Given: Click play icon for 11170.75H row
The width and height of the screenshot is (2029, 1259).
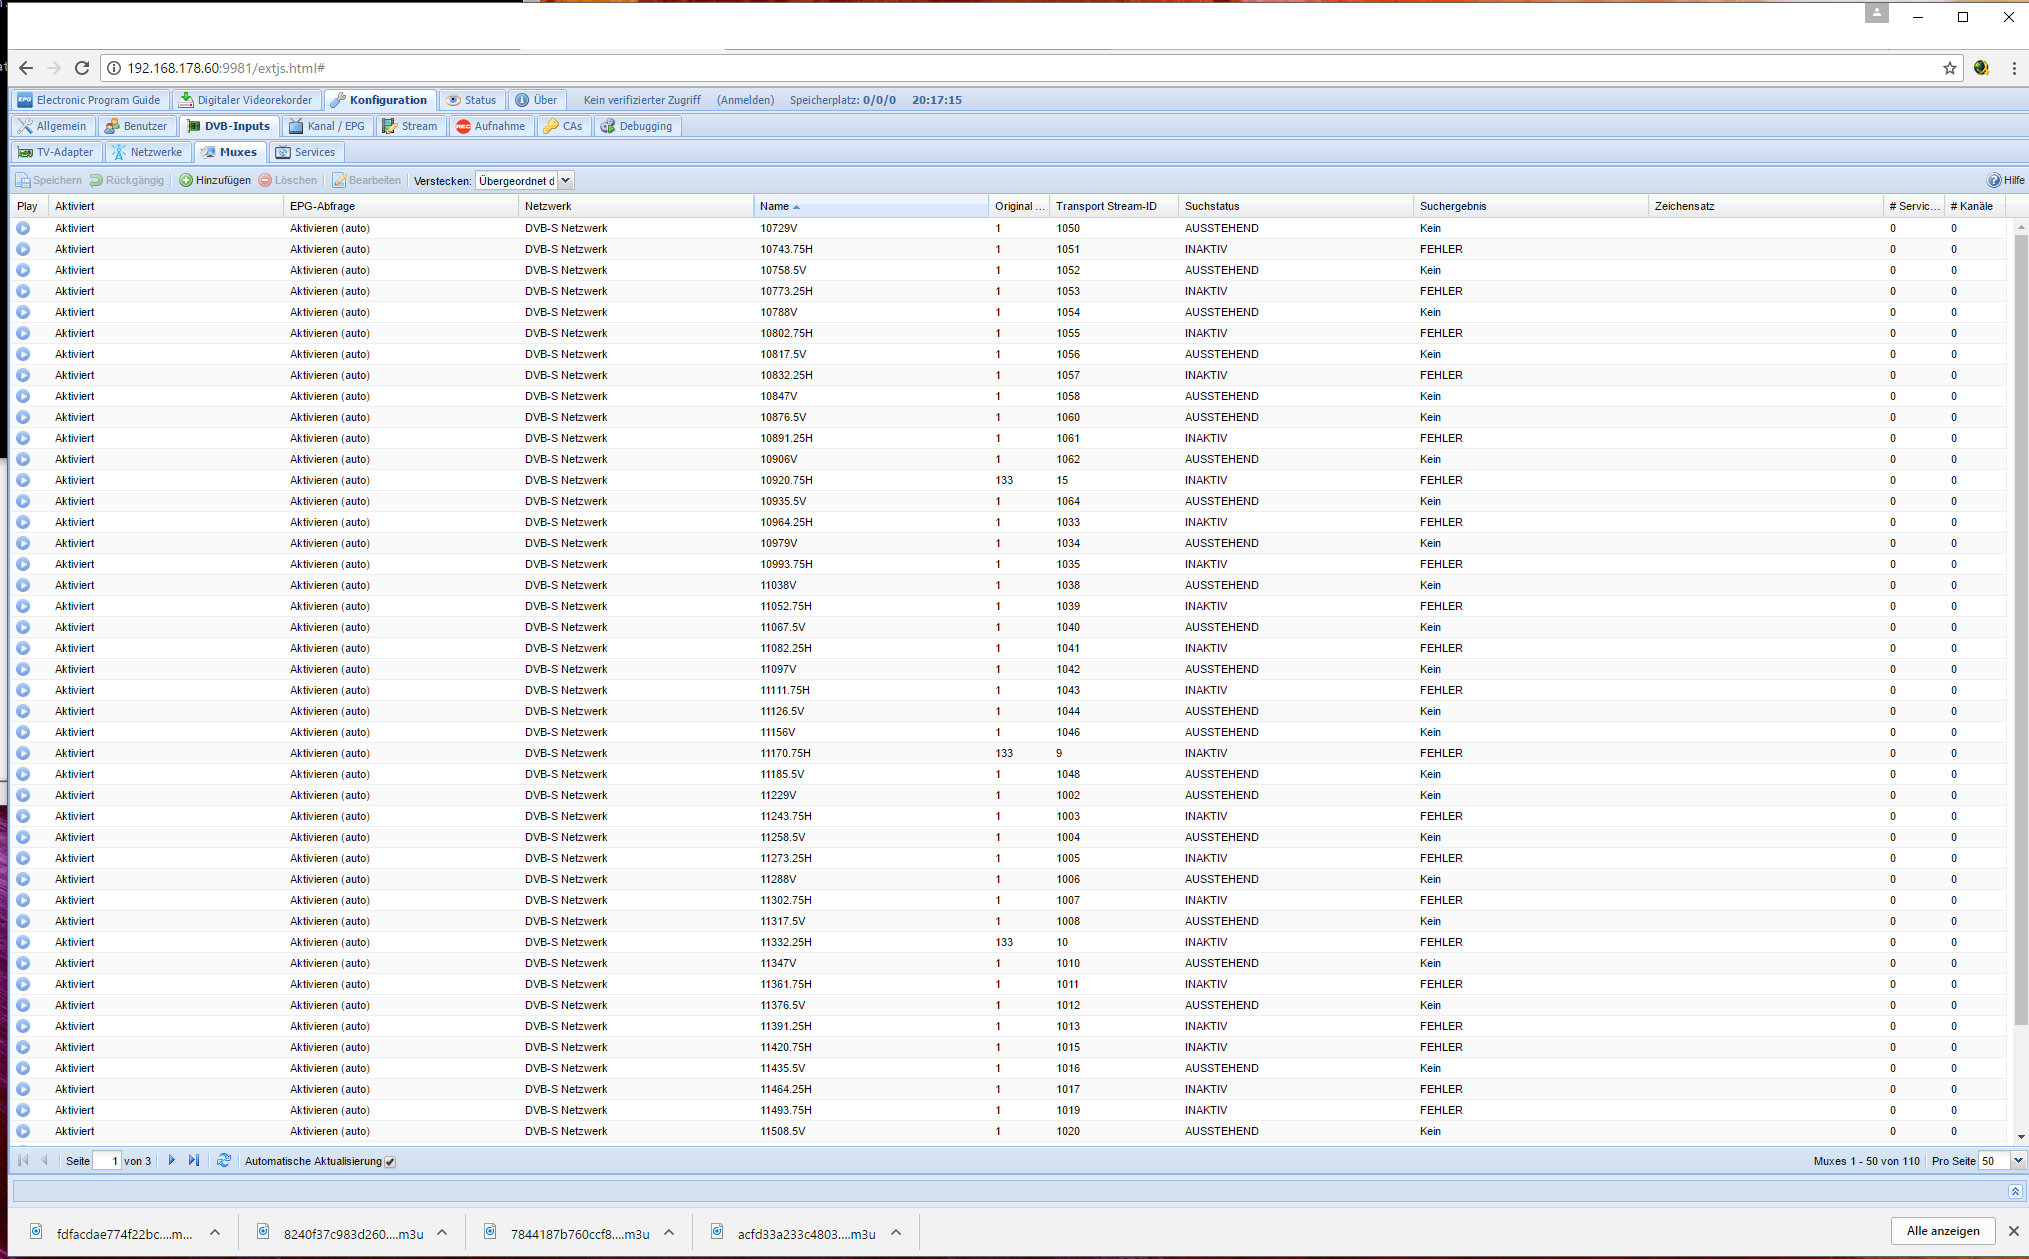Looking at the screenshot, I should (x=23, y=753).
